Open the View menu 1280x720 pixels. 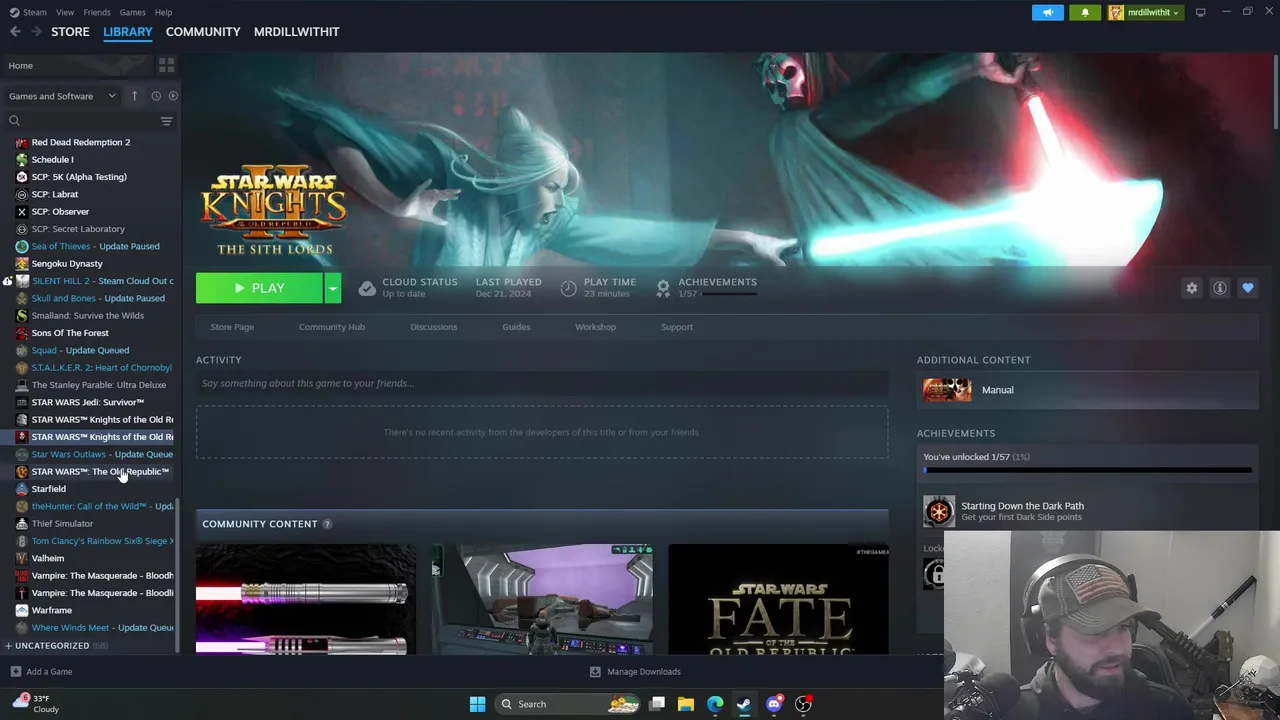(65, 12)
